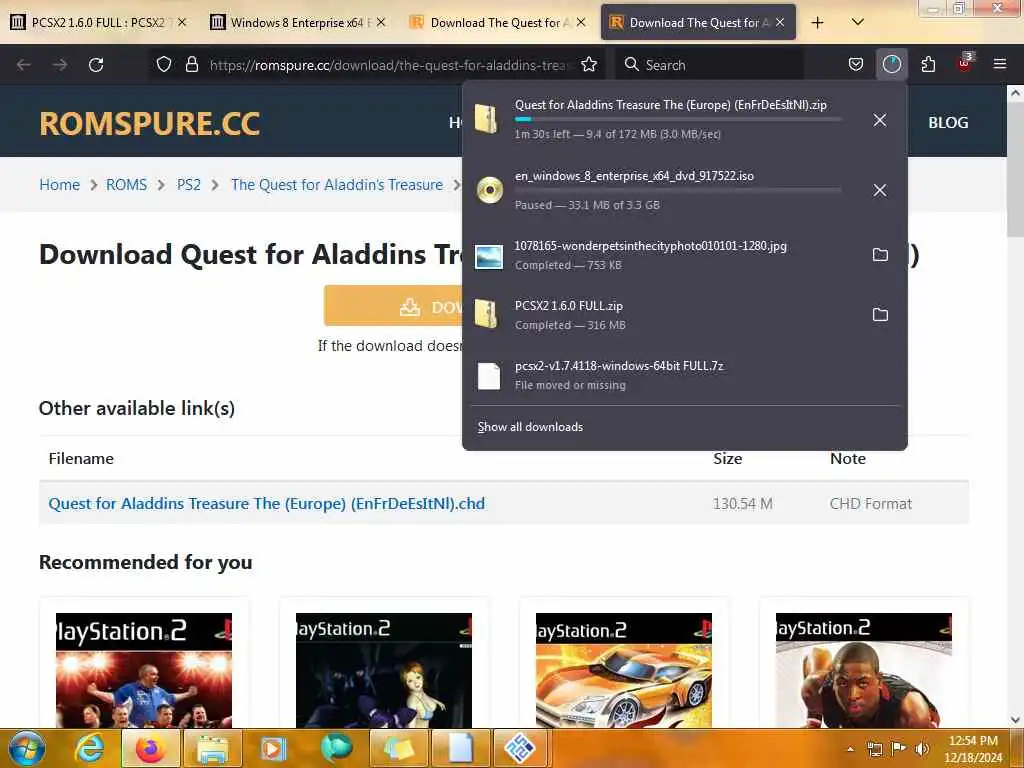This screenshot has width=1024, height=768.
Task: Switch to the PCSX2 1.6.0 FULL tab
Action: [98, 22]
